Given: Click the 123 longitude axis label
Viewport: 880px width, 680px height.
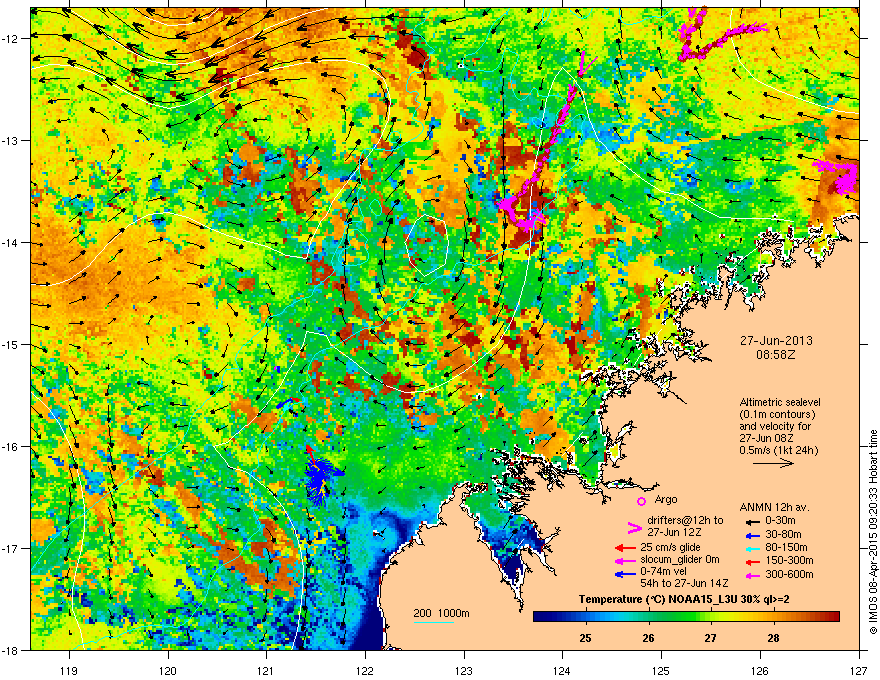Looking at the screenshot, I should point(464,670).
